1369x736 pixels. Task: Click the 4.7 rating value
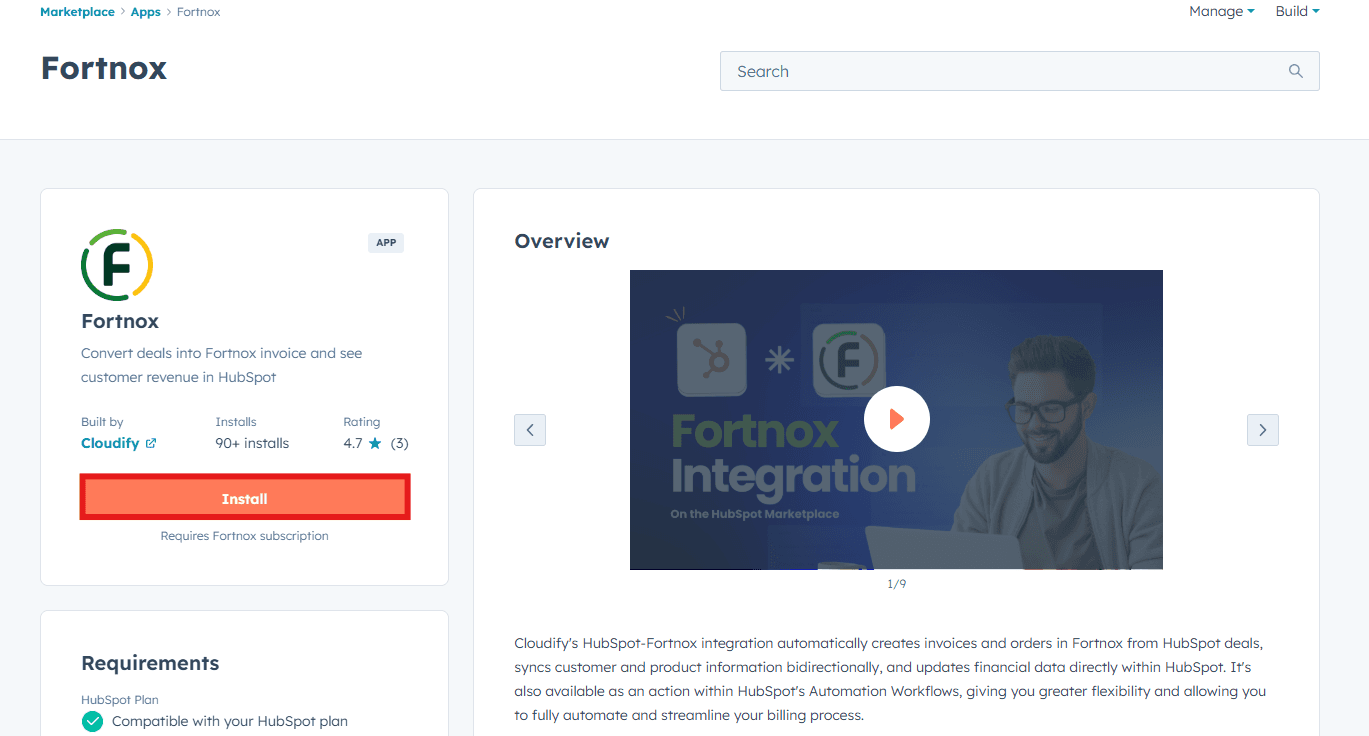coord(353,443)
